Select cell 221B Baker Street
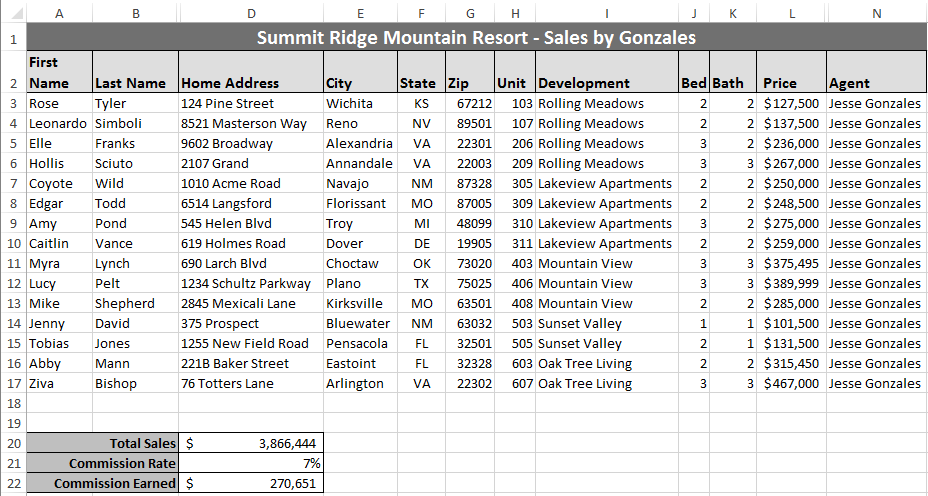 point(251,363)
